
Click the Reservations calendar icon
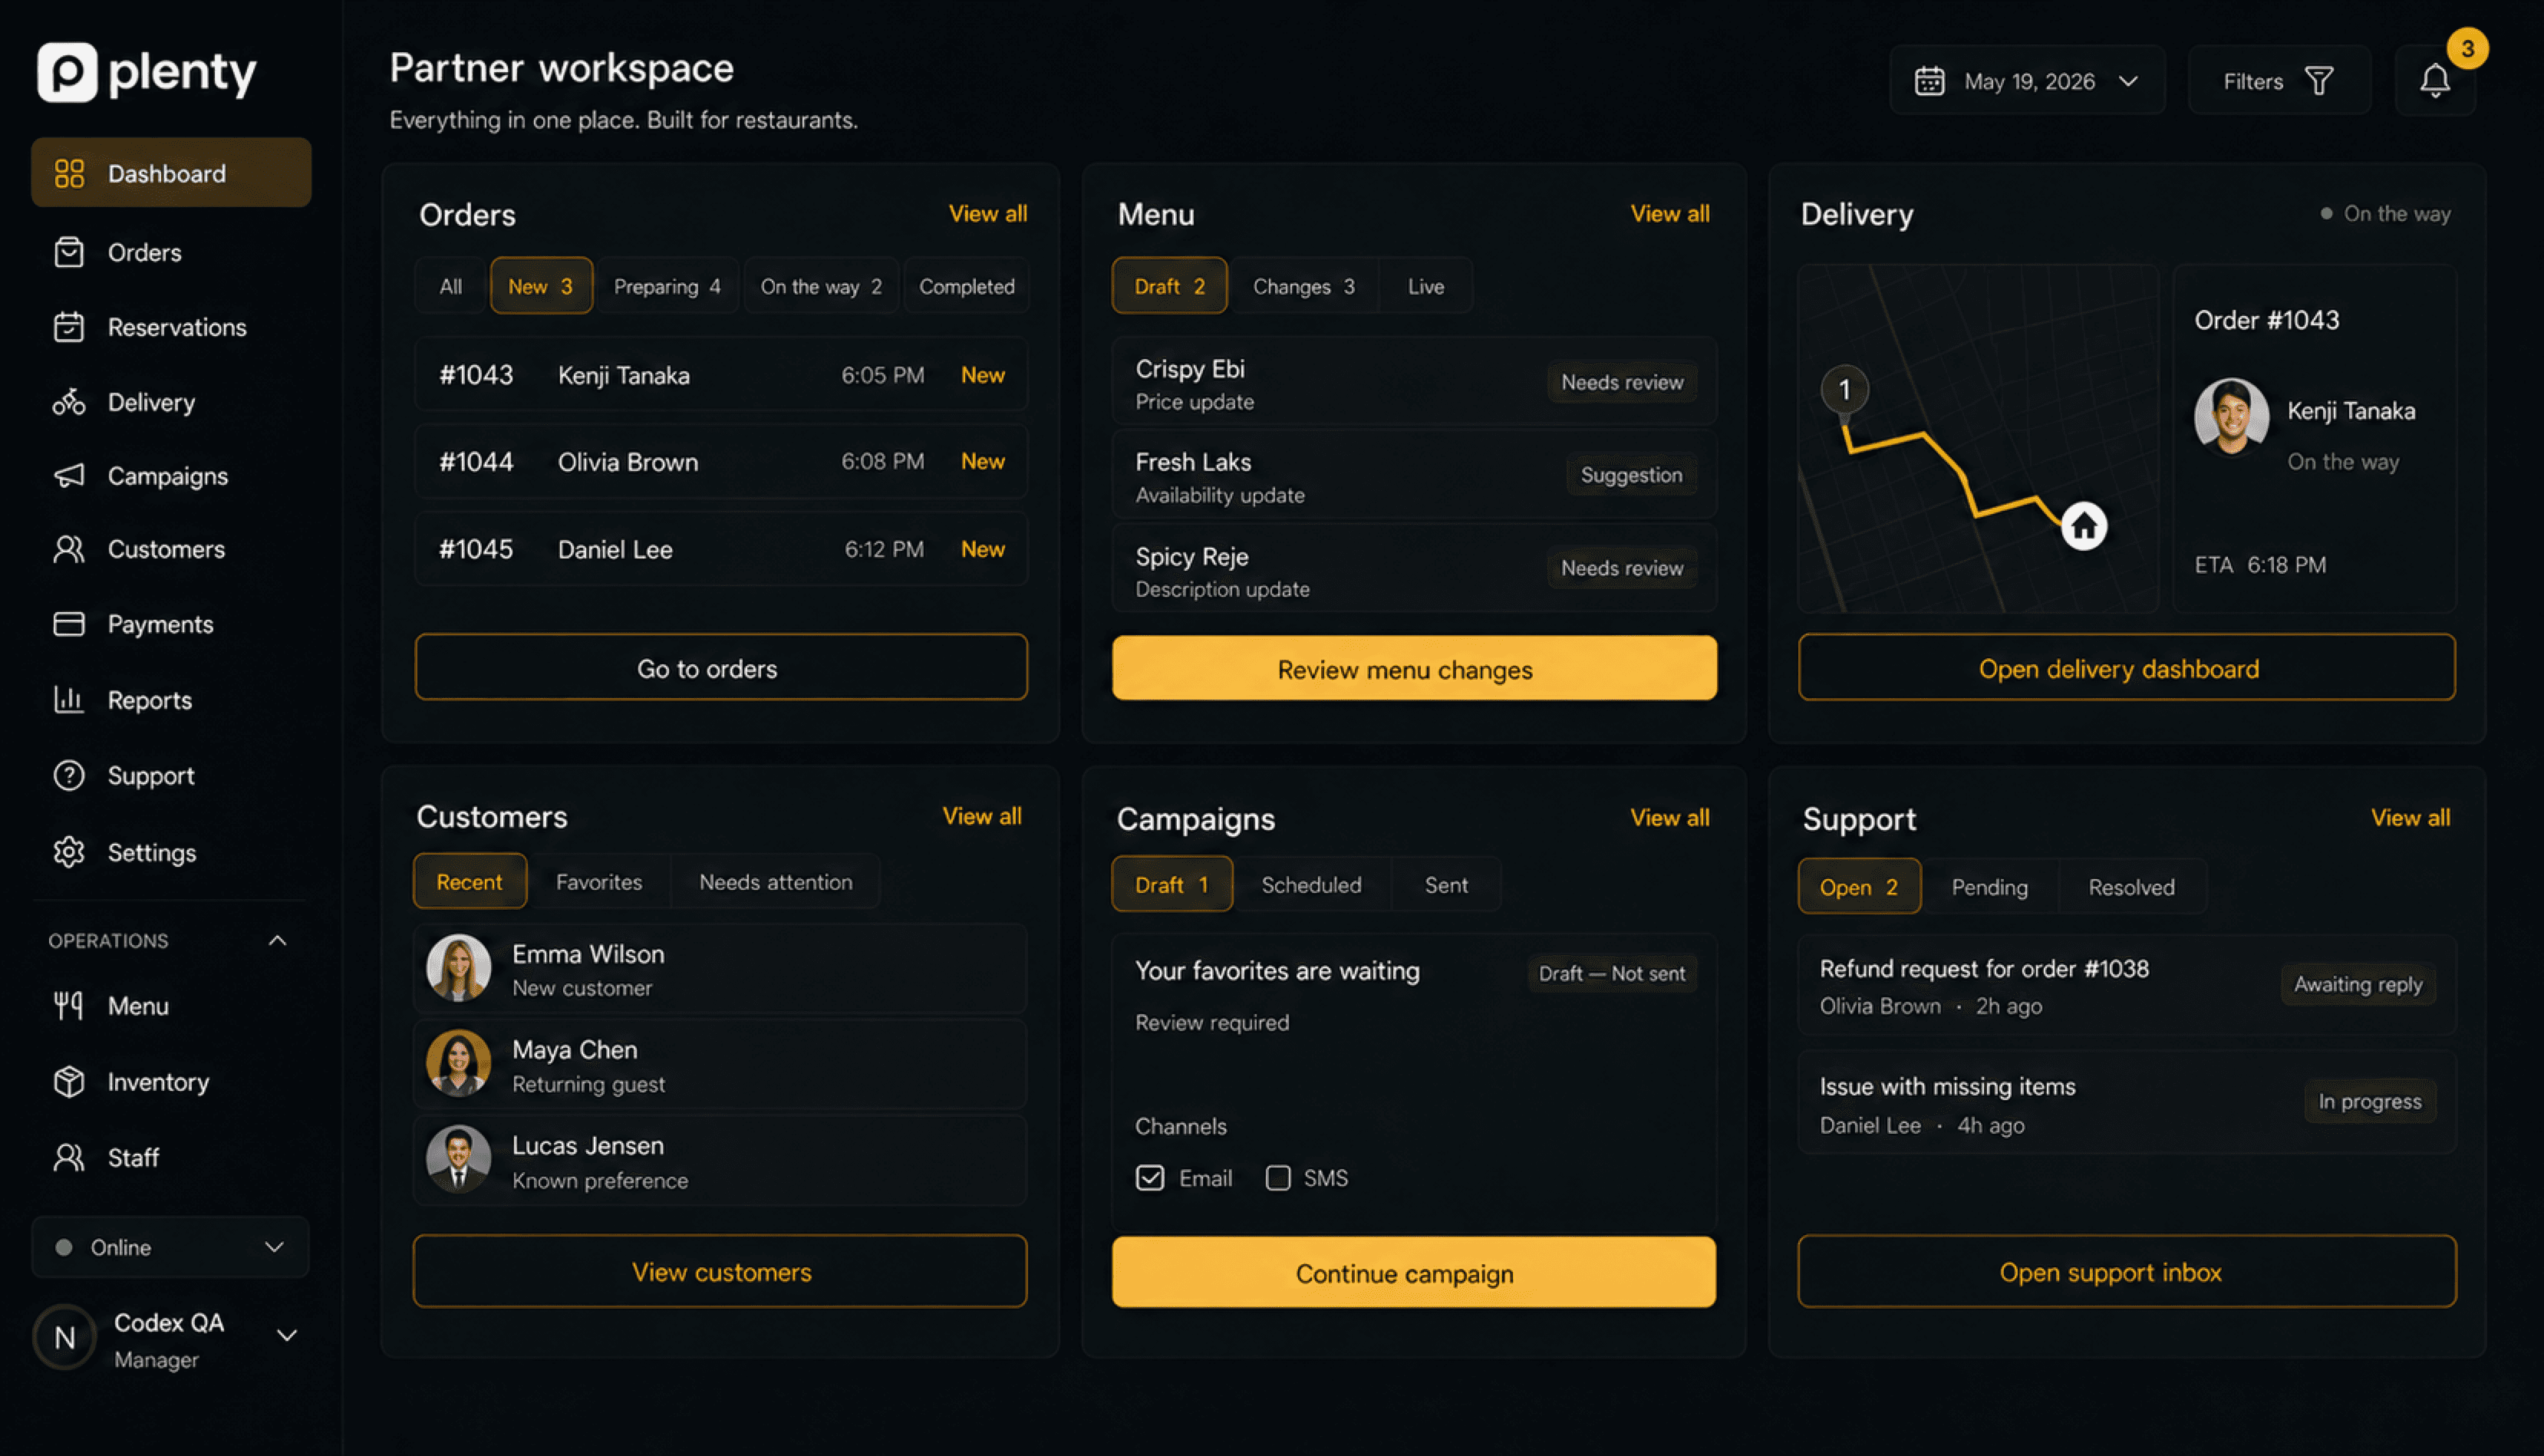69,327
